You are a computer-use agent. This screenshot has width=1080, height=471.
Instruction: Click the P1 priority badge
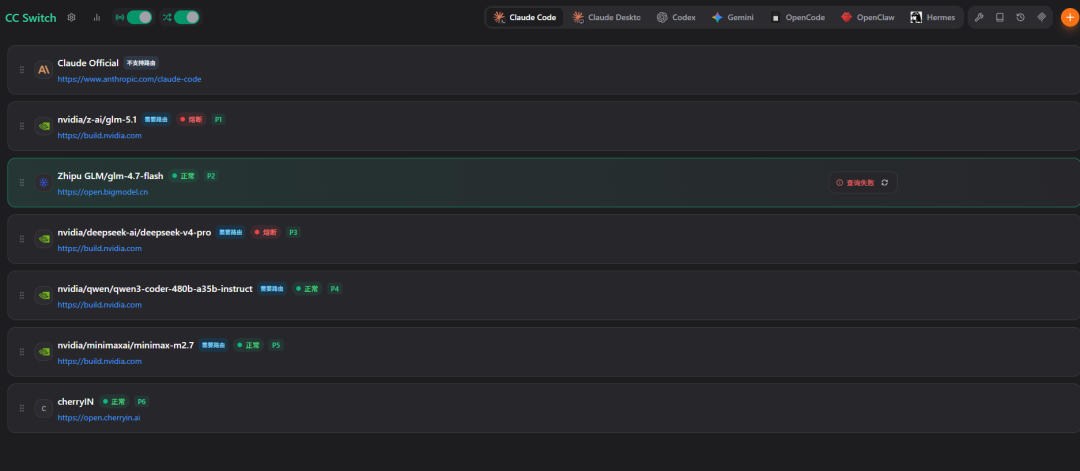click(x=218, y=119)
